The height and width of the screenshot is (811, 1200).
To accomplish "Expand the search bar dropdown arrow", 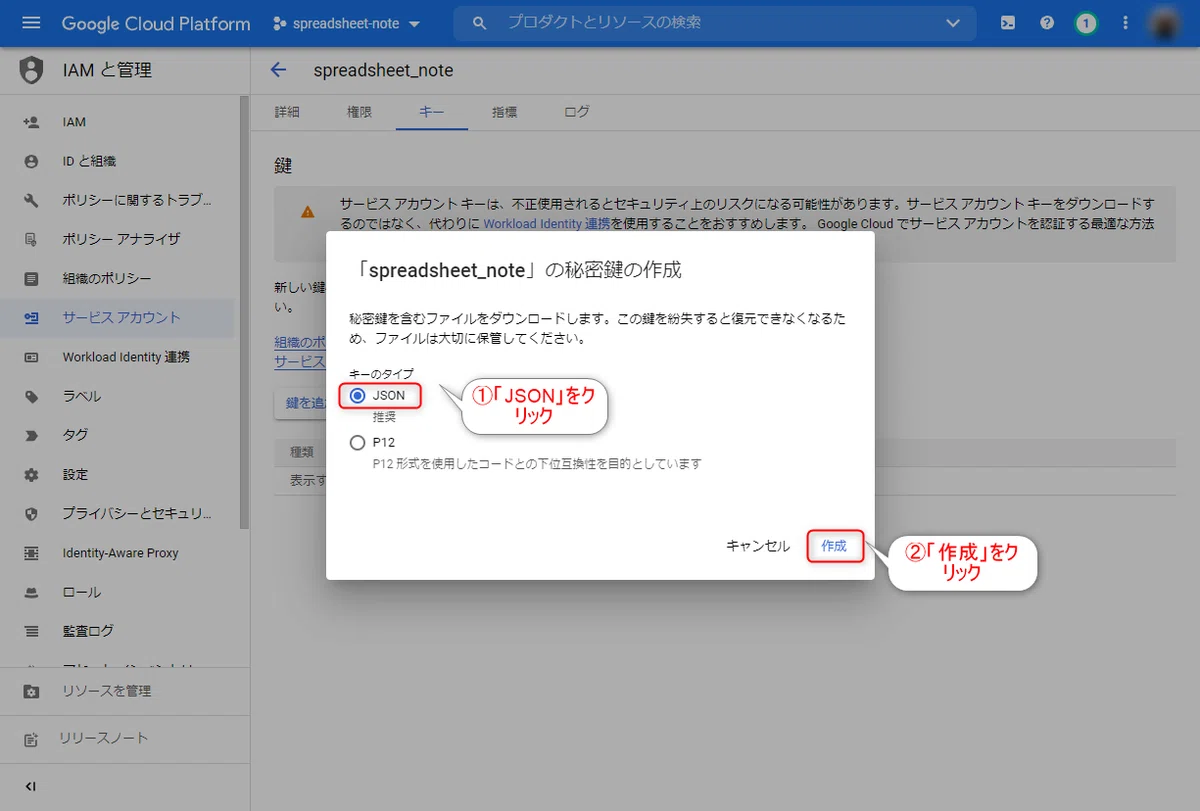I will (952, 23).
